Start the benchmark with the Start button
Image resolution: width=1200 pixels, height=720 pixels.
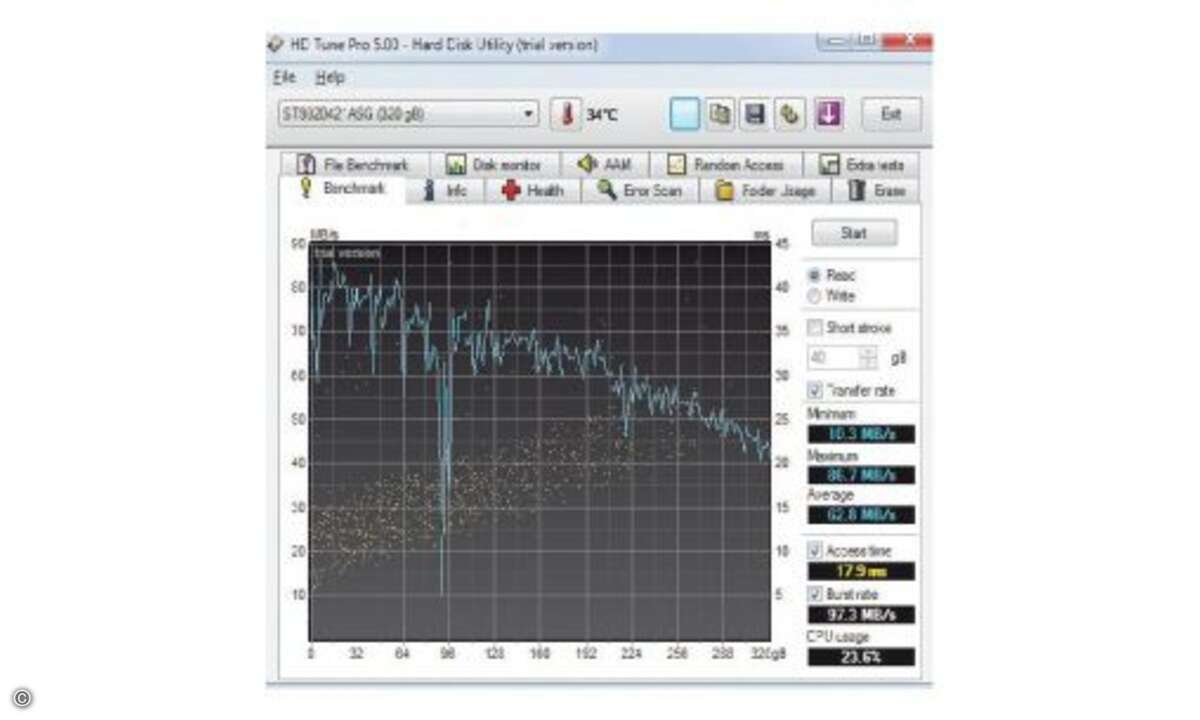click(x=854, y=233)
